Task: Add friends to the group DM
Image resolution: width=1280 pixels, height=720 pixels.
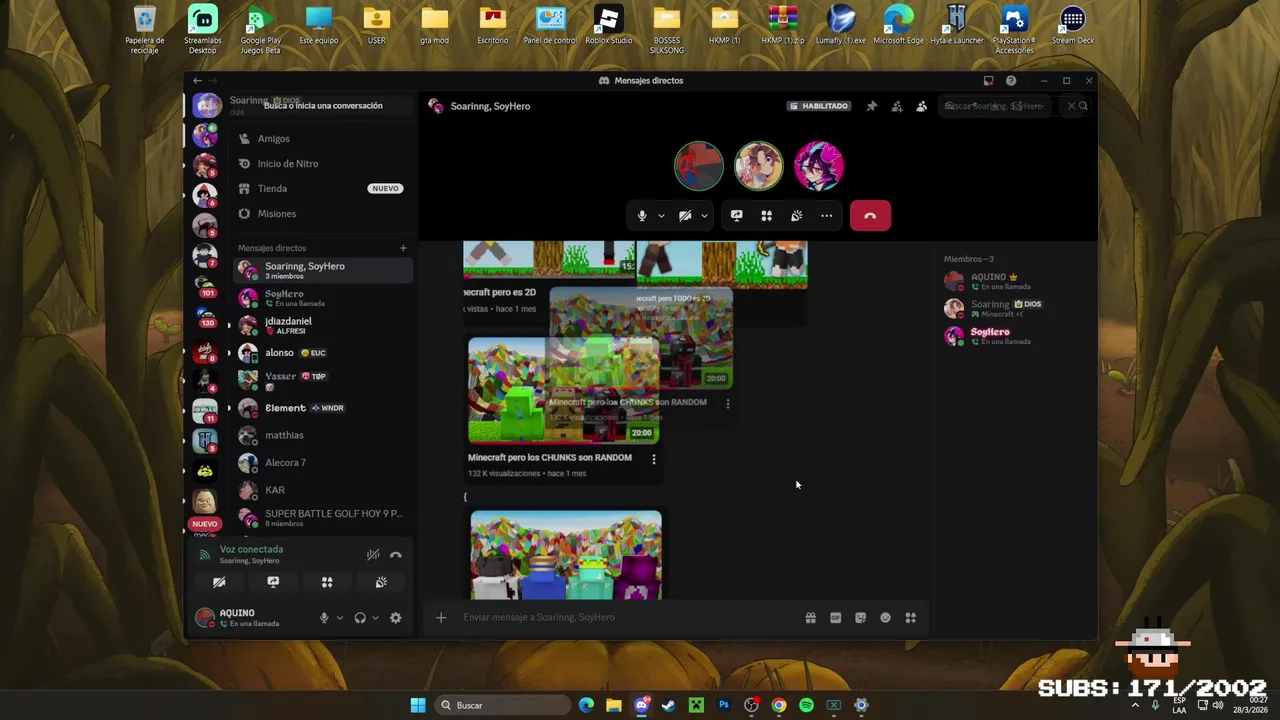Action: click(x=897, y=106)
